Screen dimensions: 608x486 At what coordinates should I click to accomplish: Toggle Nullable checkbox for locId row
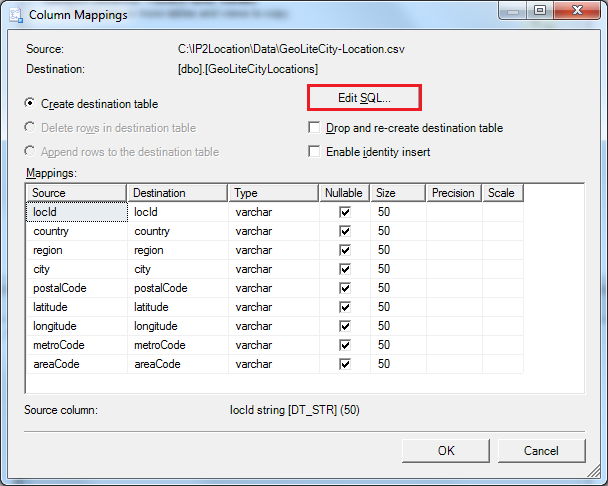(x=345, y=212)
